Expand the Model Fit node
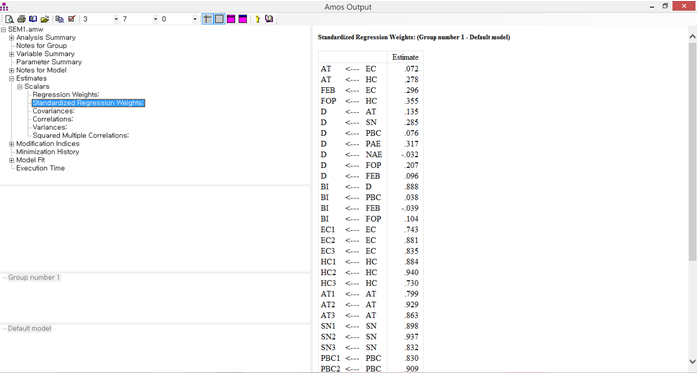This screenshot has width=699, height=373. pos(12,160)
